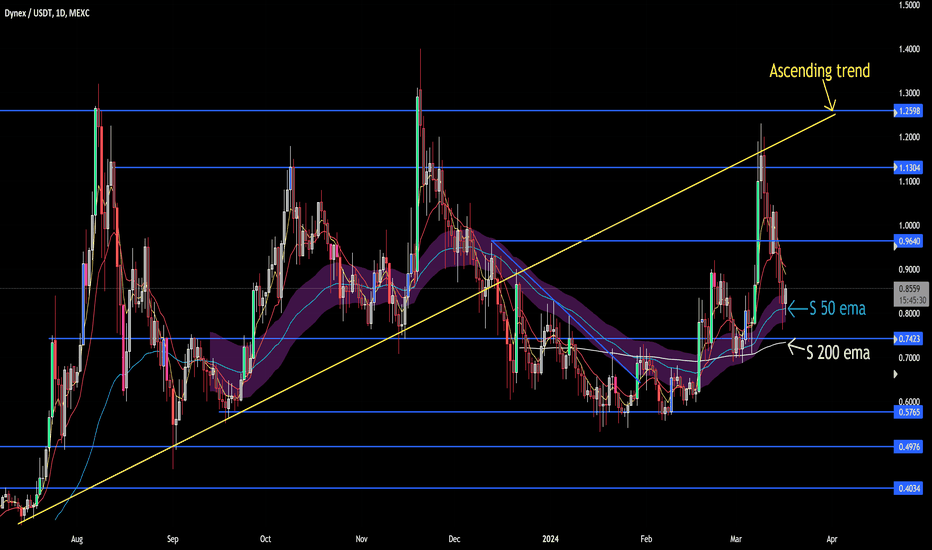Viewport: 932px width, 550px height.
Task: Select the 0.7423 price level label
Action: point(909,338)
